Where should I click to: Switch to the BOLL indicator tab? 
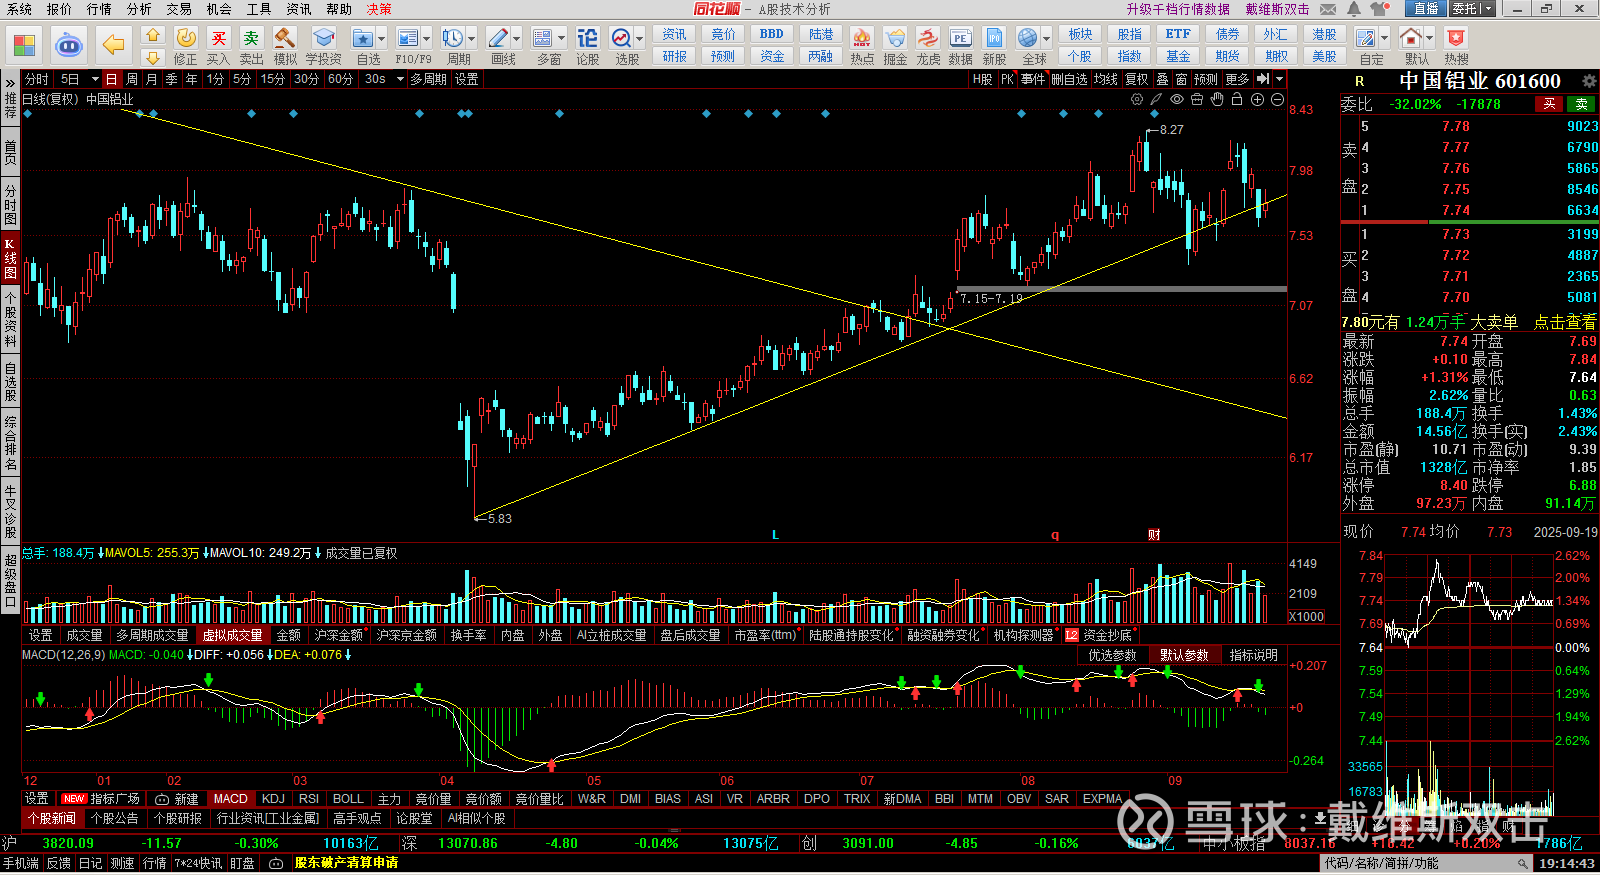[x=348, y=799]
